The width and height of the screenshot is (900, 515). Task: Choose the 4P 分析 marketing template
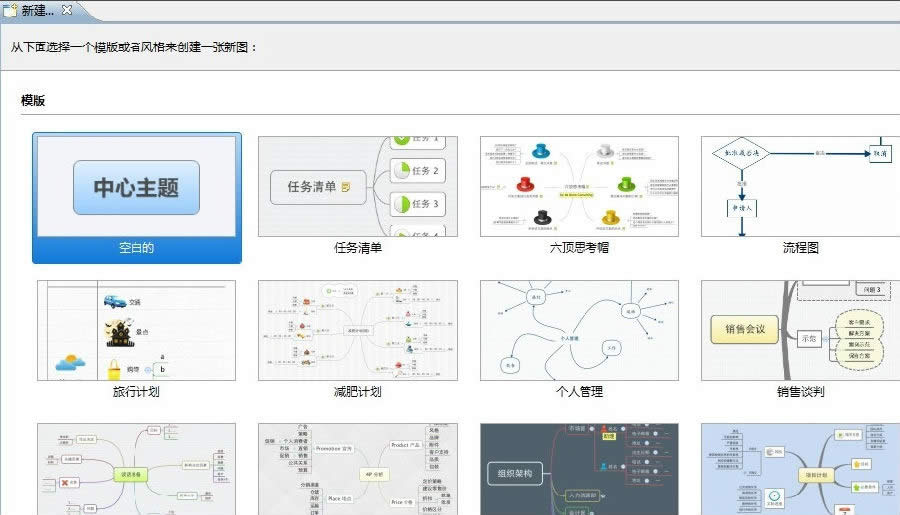pos(358,469)
